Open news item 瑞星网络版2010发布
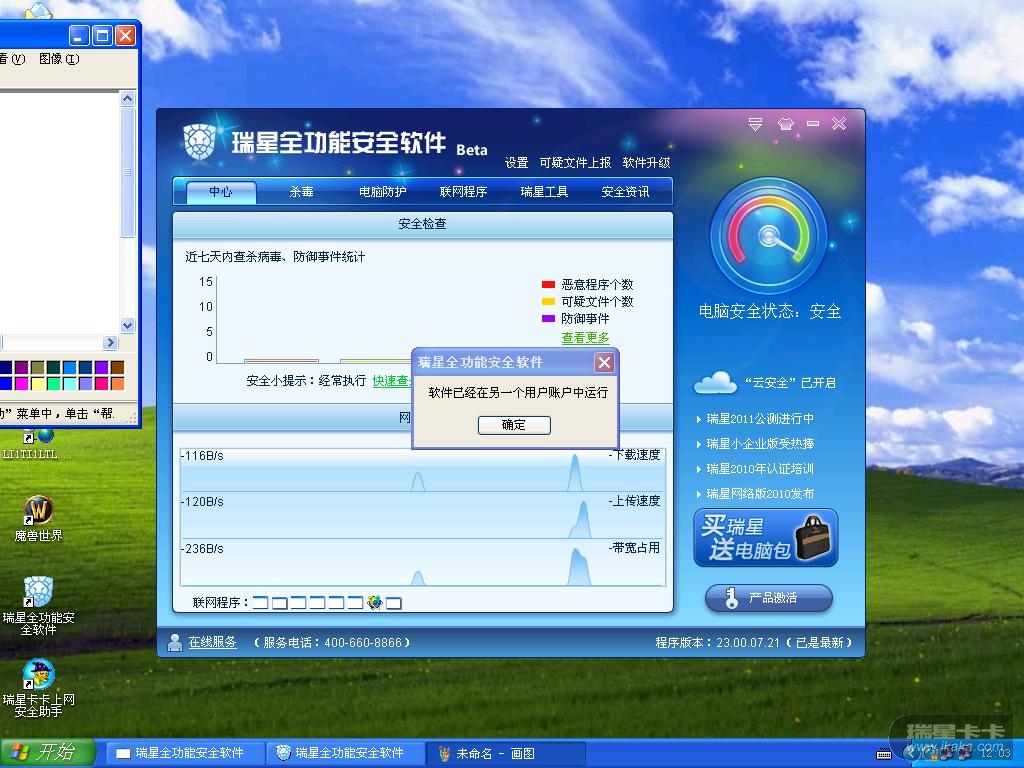Viewport: 1024px width, 768px height. point(760,494)
